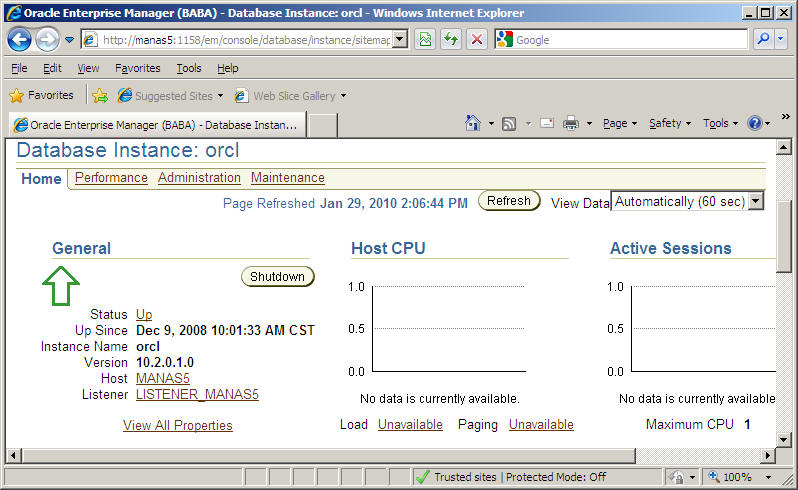Open the Favorites menu in menu bar
This screenshot has height=490, width=798.
point(137,68)
